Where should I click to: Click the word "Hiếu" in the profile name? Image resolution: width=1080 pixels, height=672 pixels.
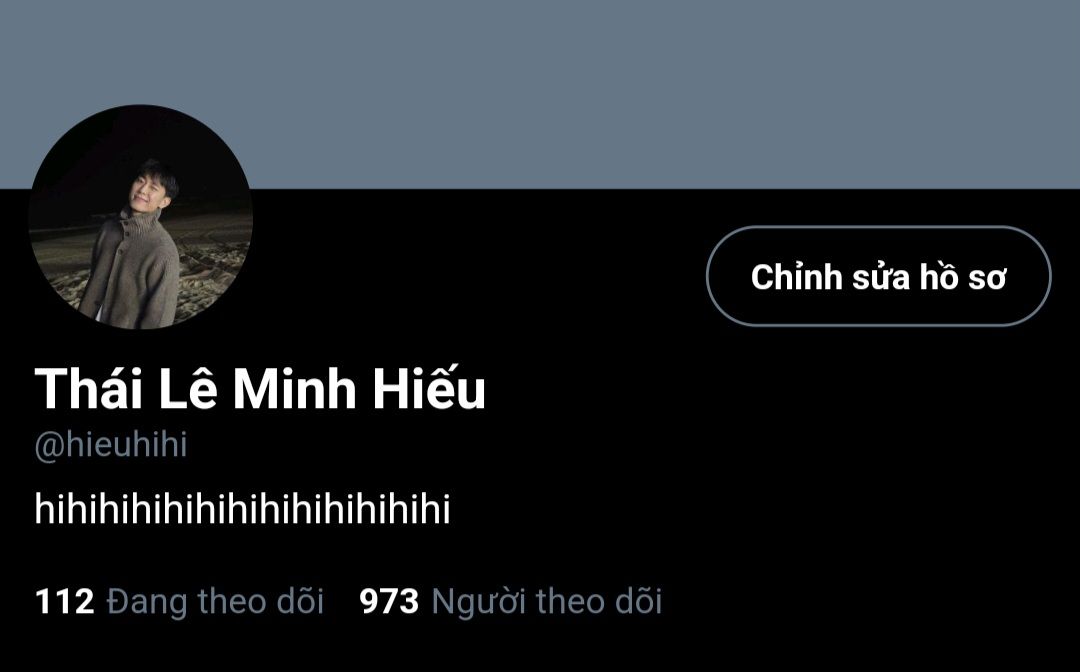pos(429,388)
